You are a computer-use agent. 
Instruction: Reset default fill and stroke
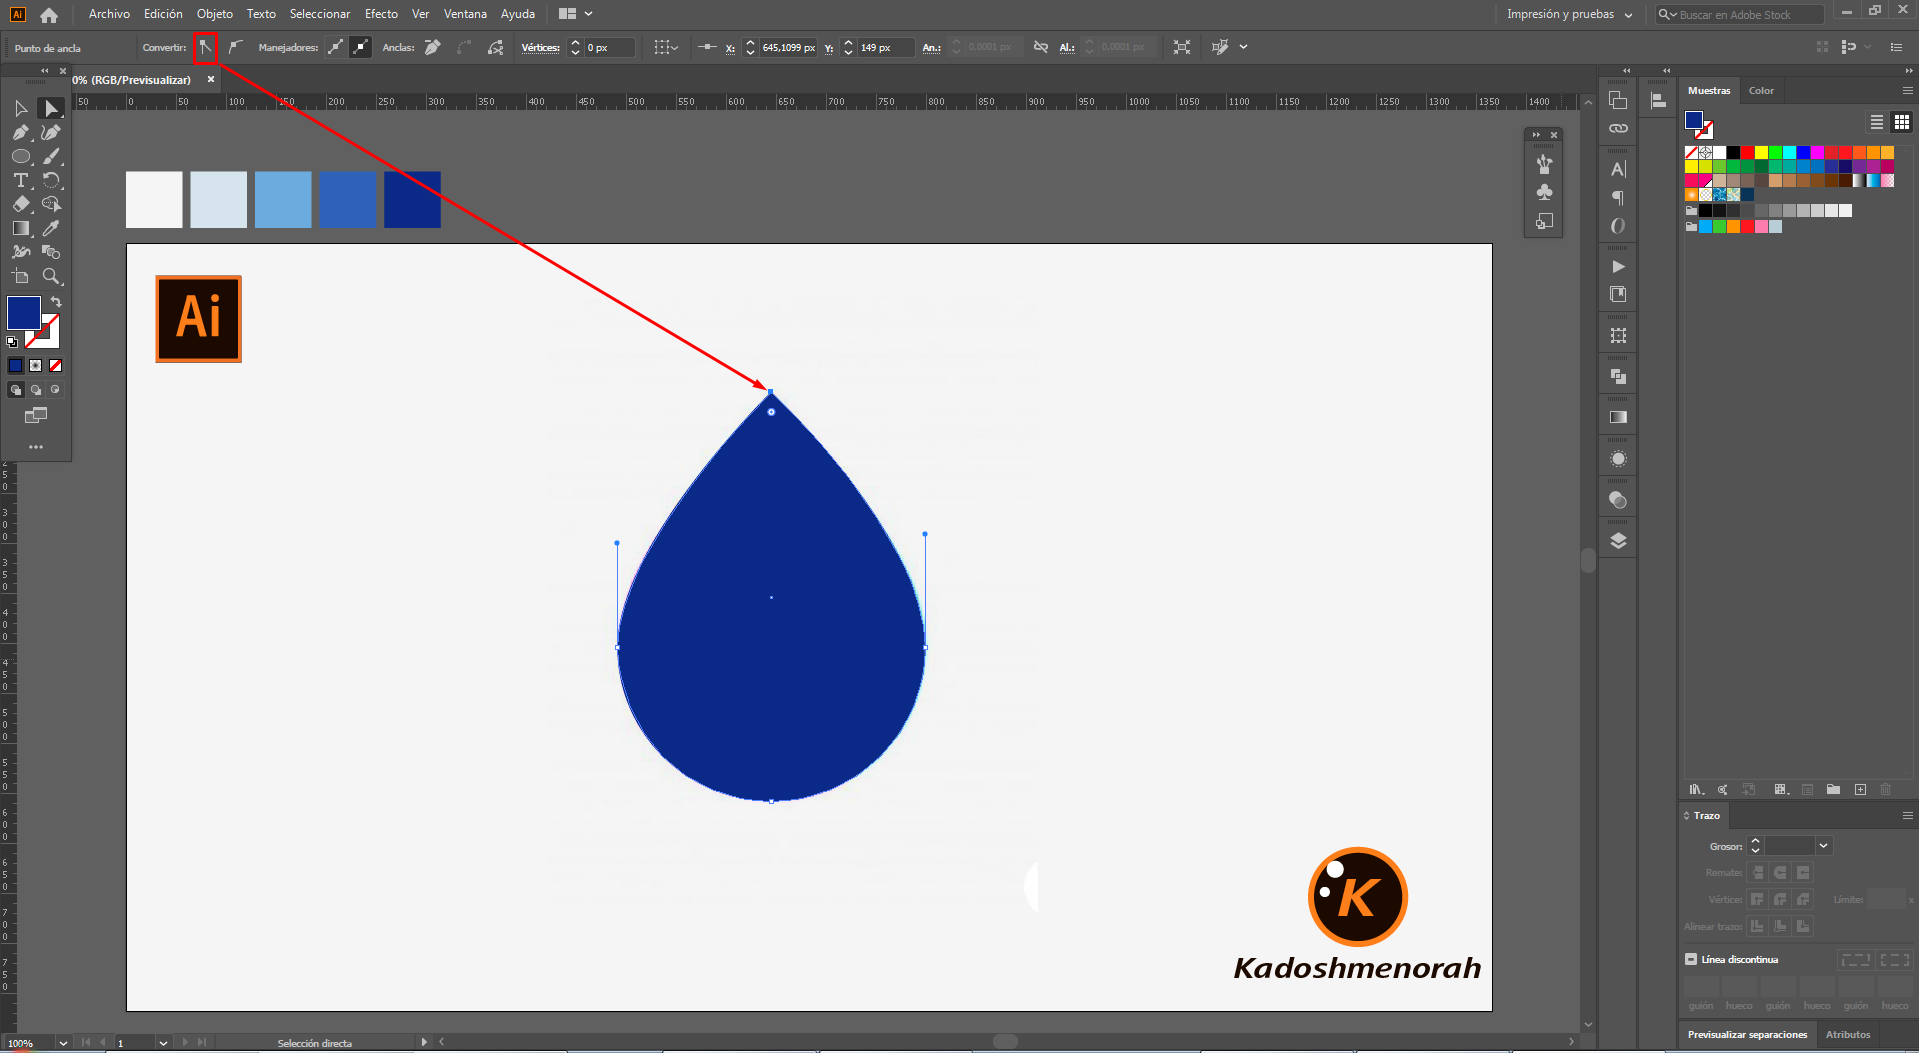click(12, 342)
